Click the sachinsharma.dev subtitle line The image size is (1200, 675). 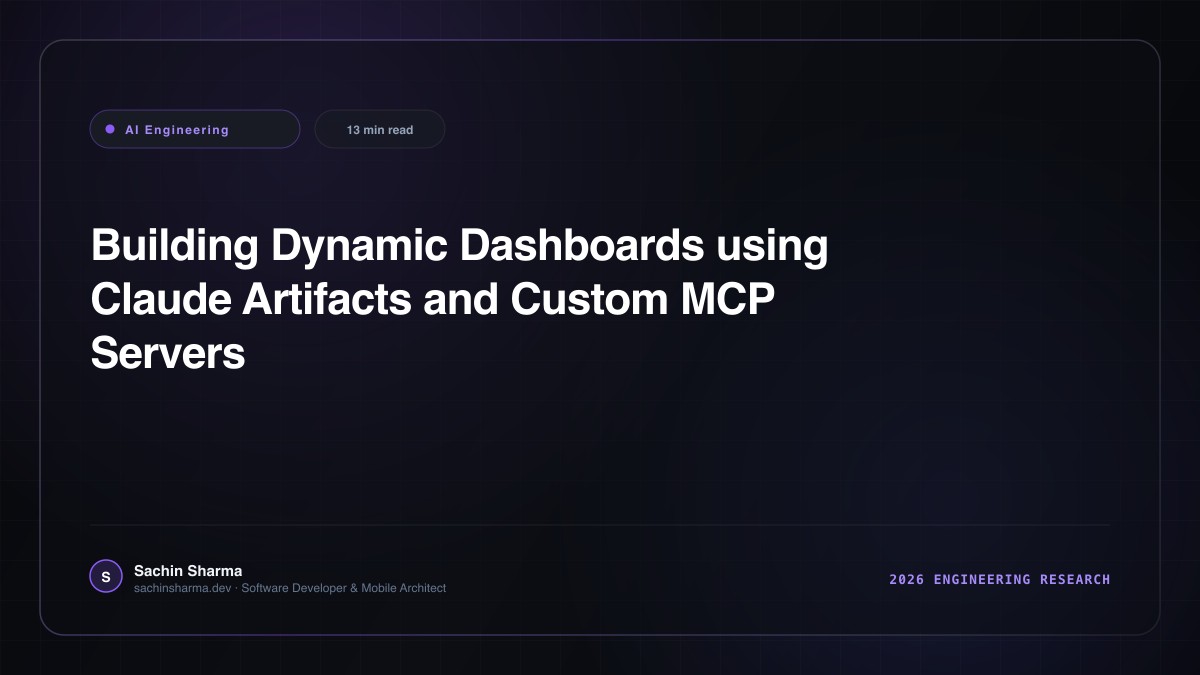[290, 588]
